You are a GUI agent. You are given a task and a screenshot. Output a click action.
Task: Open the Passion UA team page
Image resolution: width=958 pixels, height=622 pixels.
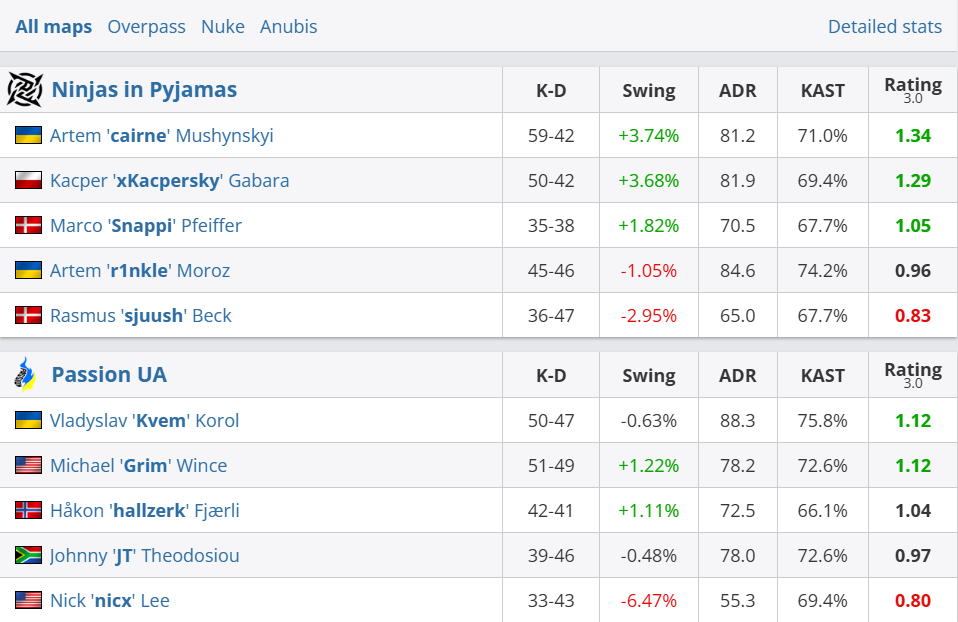(x=109, y=375)
